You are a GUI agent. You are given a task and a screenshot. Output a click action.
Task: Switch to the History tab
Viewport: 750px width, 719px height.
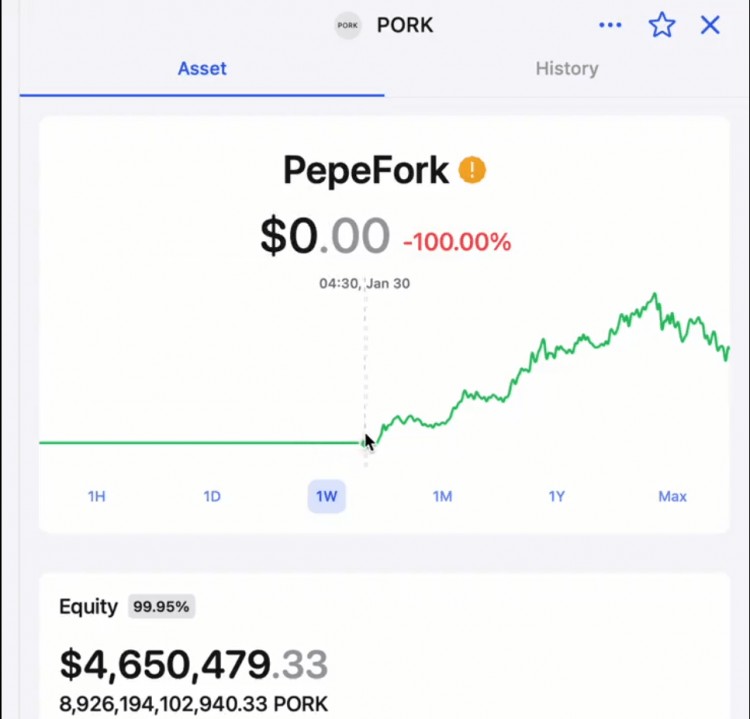coord(567,69)
